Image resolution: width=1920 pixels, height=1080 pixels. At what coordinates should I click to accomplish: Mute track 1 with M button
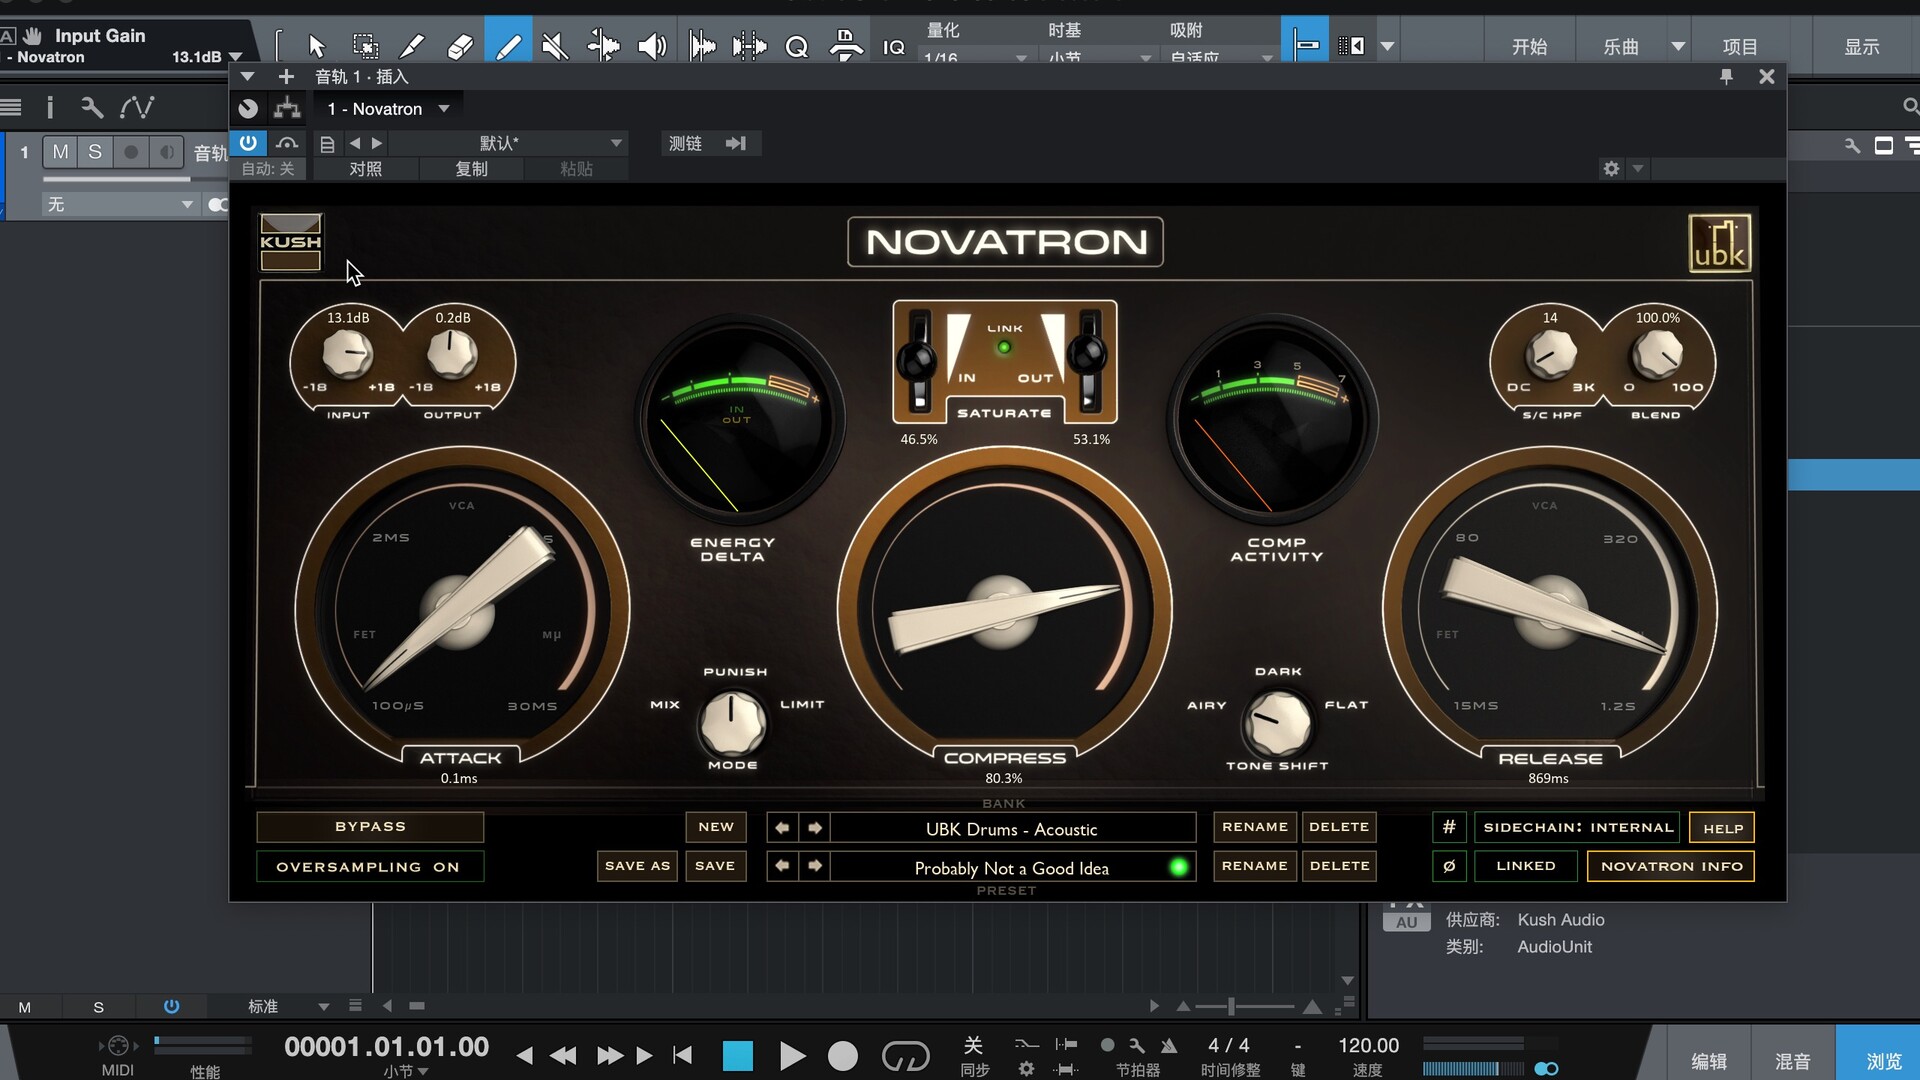click(61, 152)
